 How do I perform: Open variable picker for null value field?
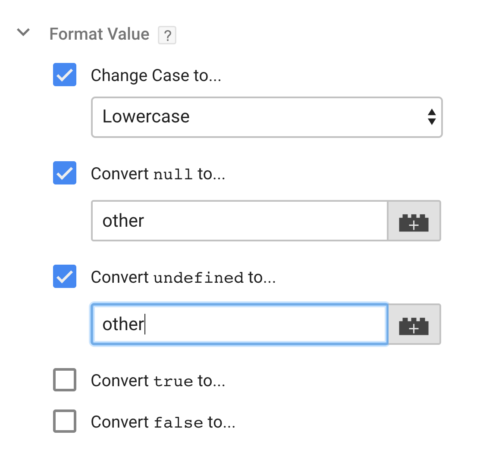pos(414,221)
